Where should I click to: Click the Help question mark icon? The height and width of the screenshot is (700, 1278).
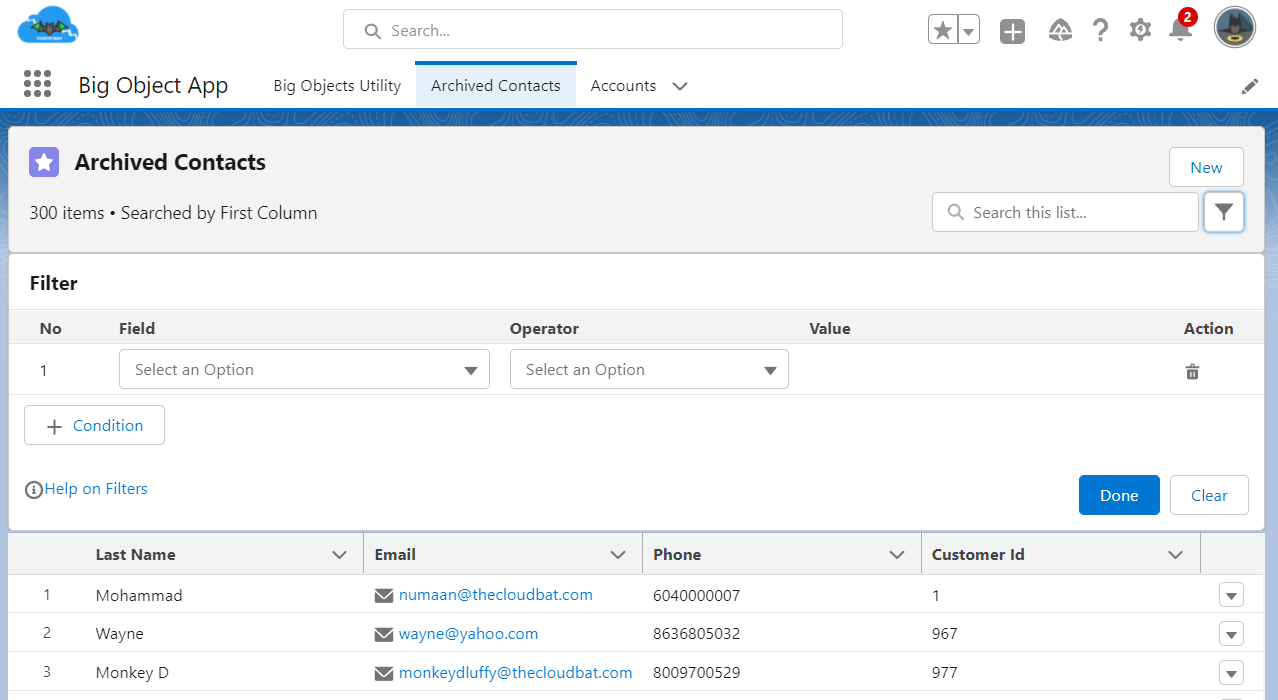click(1100, 31)
